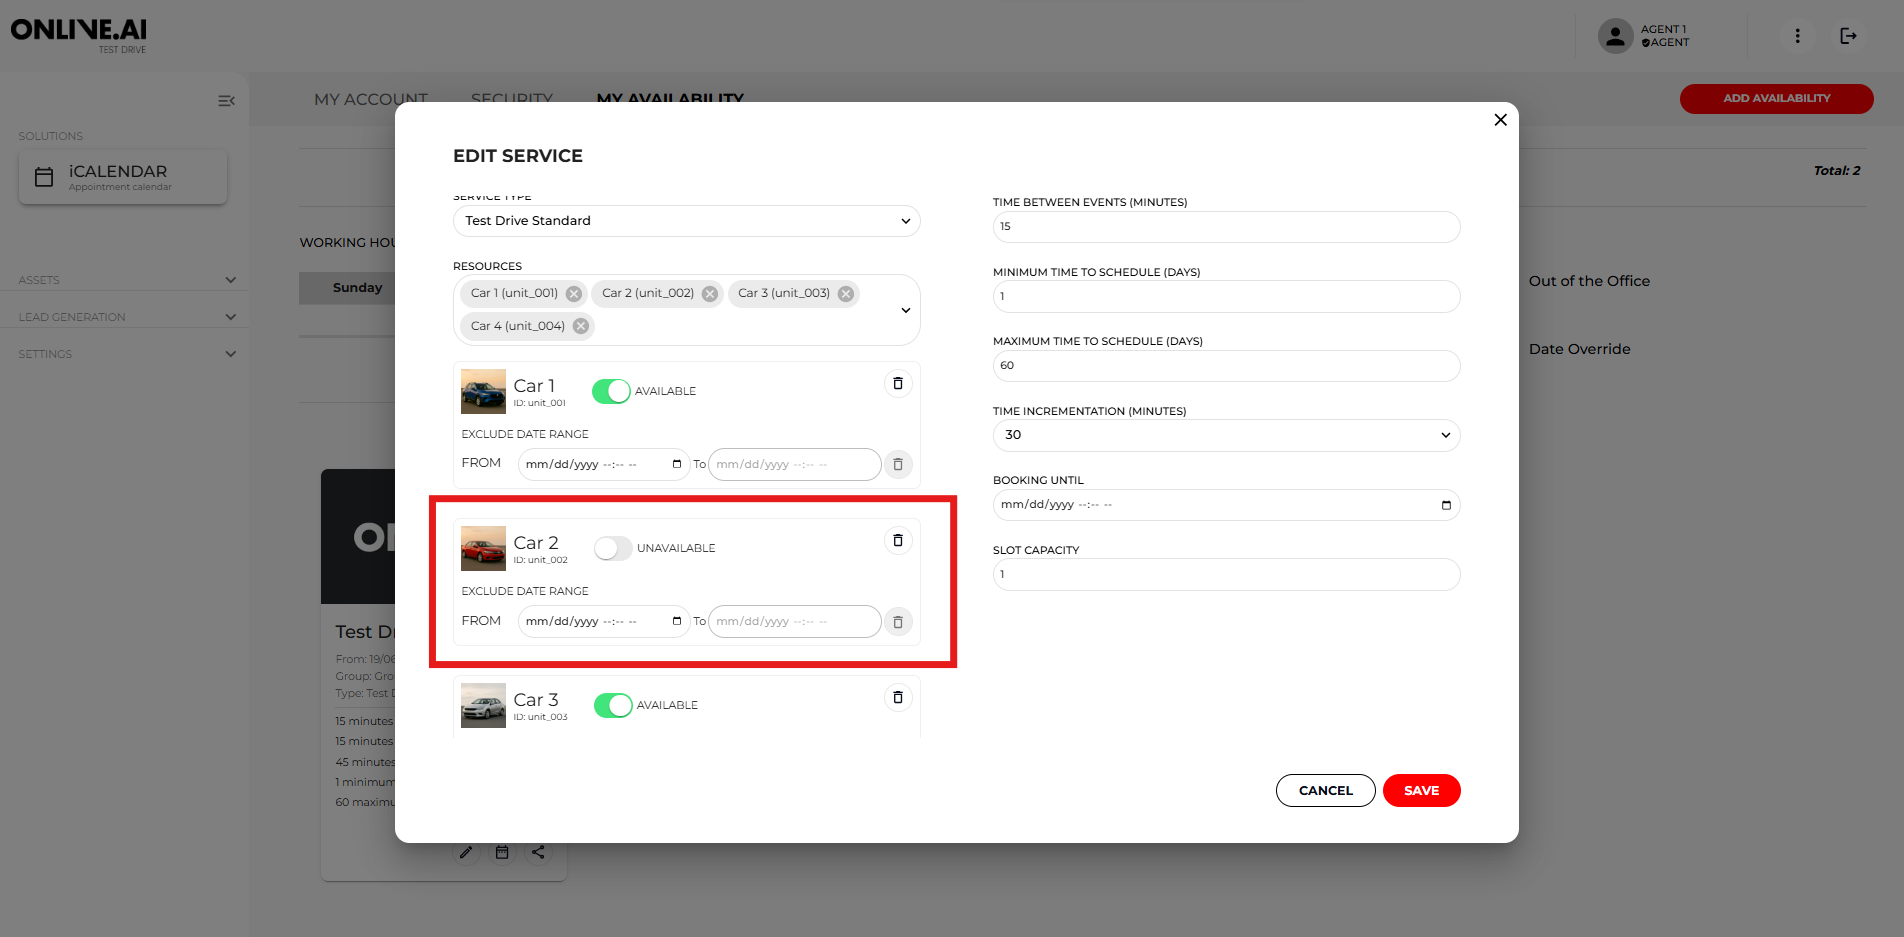Image resolution: width=1904 pixels, height=937 pixels.
Task: Remove Car 4 (unit_004) resource chip
Action: (x=581, y=326)
